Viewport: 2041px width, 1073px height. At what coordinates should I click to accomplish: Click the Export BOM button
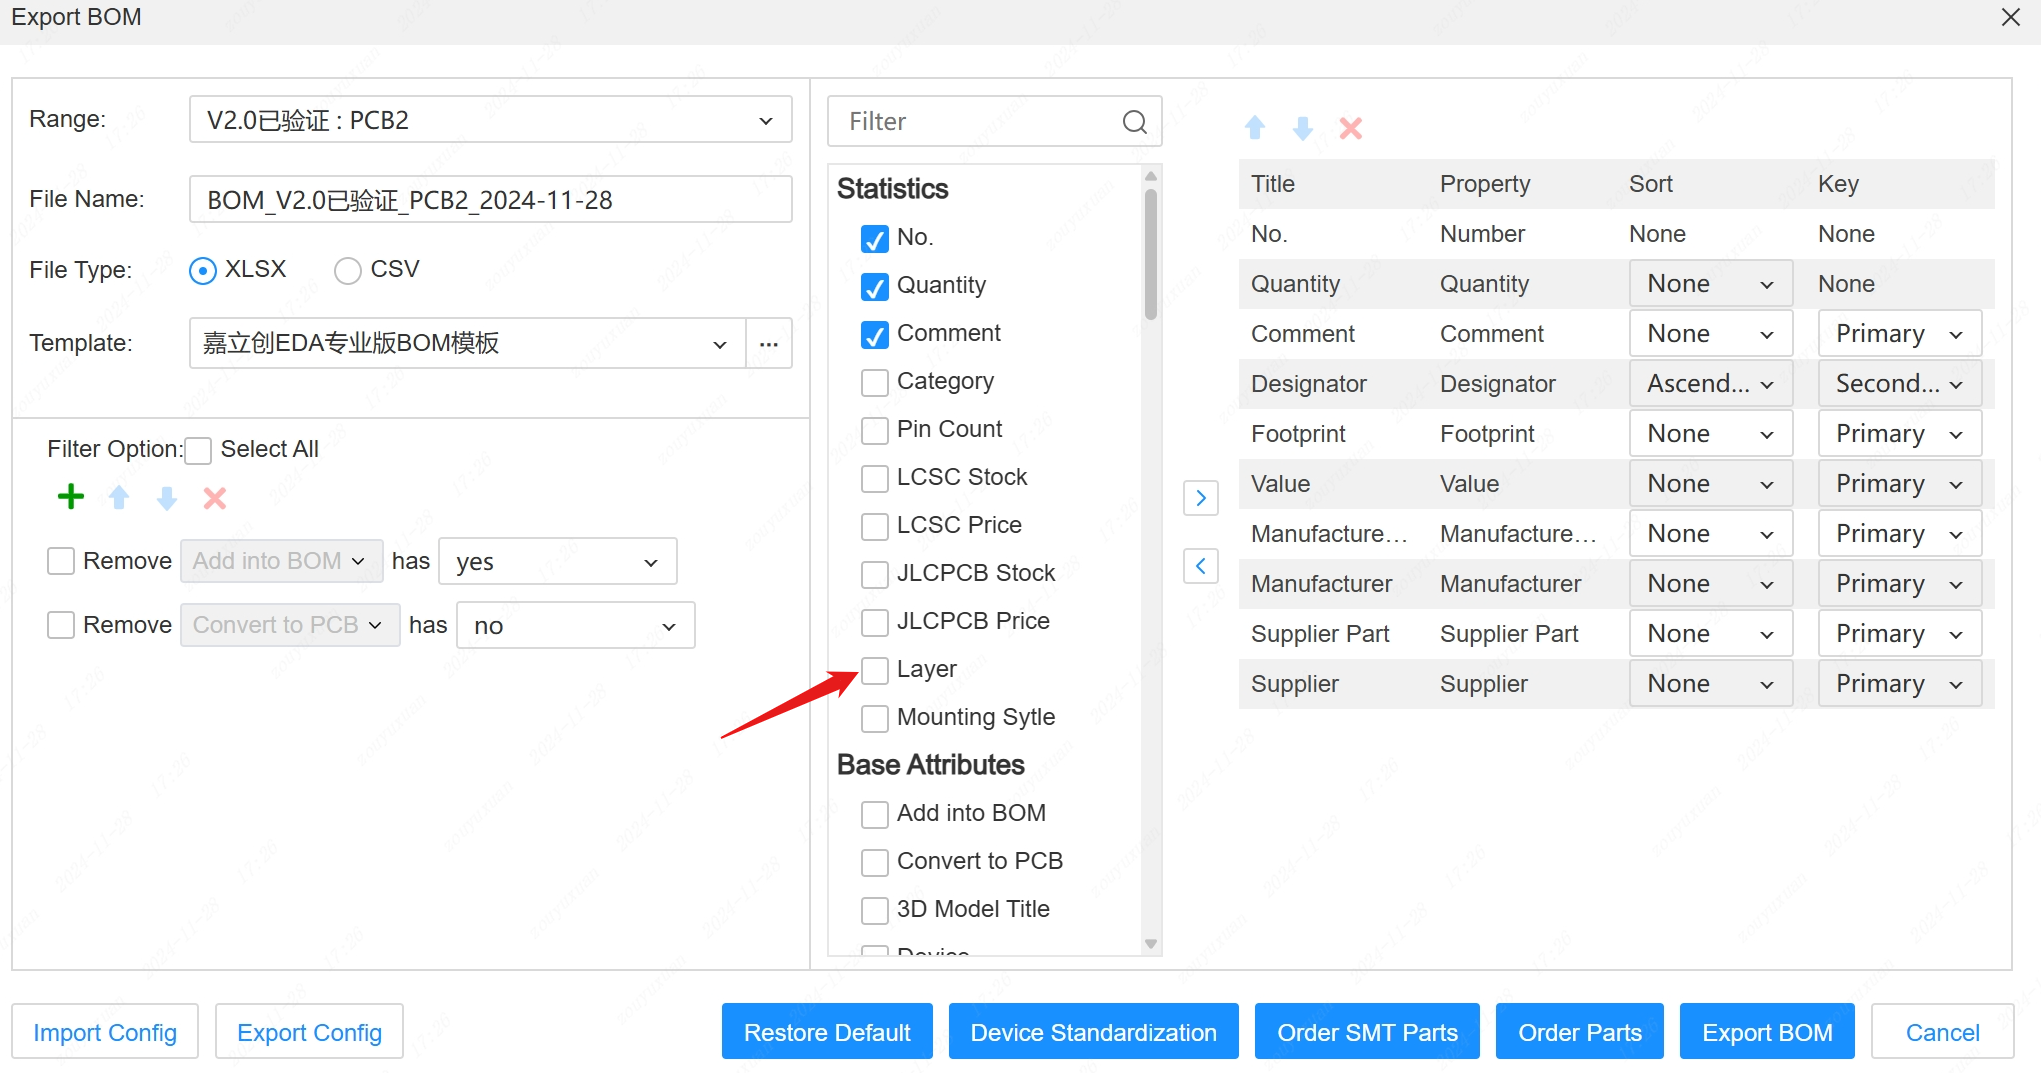coord(1766,1032)
